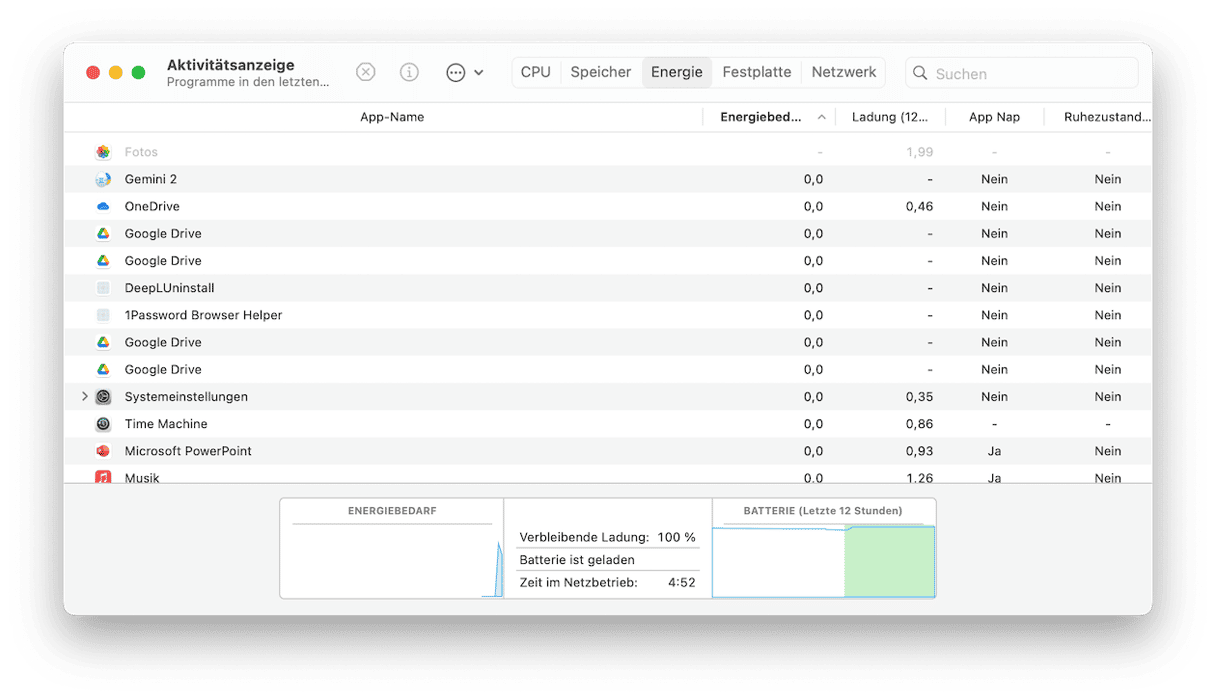This screenshot has width=1216, height=699.
Task: Click the 0,35 charge value for Systemeinstellungen
Action: (919, 397)
